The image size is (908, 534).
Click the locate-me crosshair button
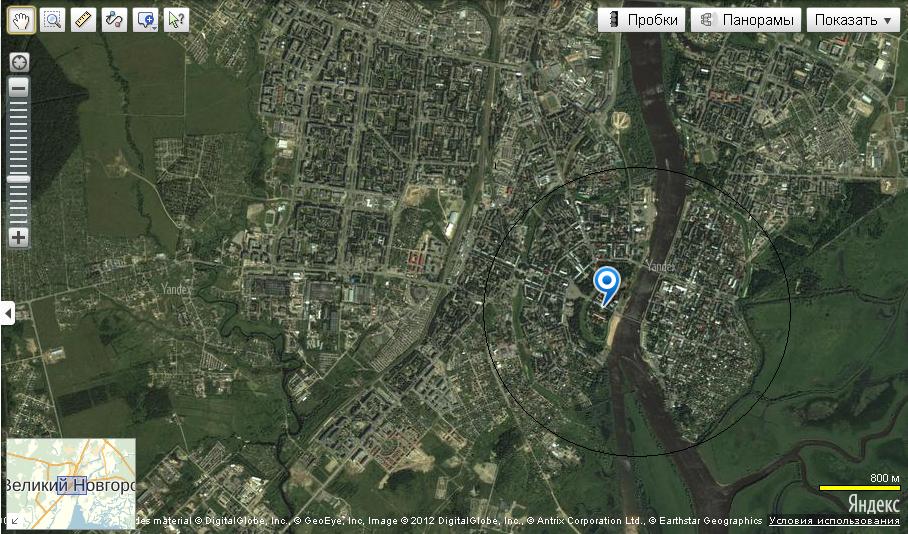[x=19, y=63]
